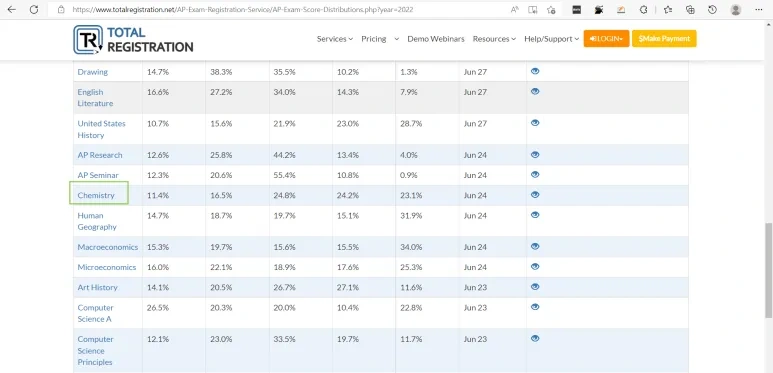The height and width of the screenshot is (373, 773).
Task: Open Collections panel
Action: click(690, 9)
